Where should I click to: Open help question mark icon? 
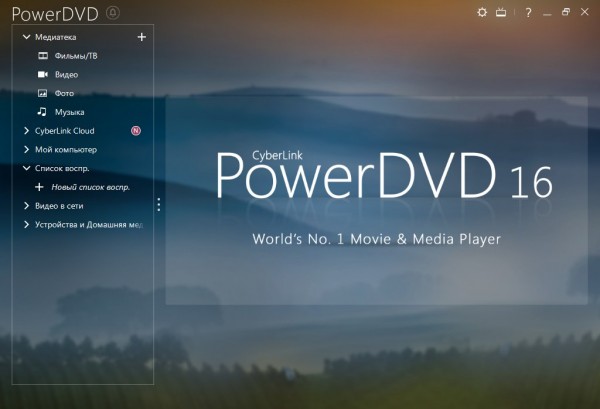(528, 13)
